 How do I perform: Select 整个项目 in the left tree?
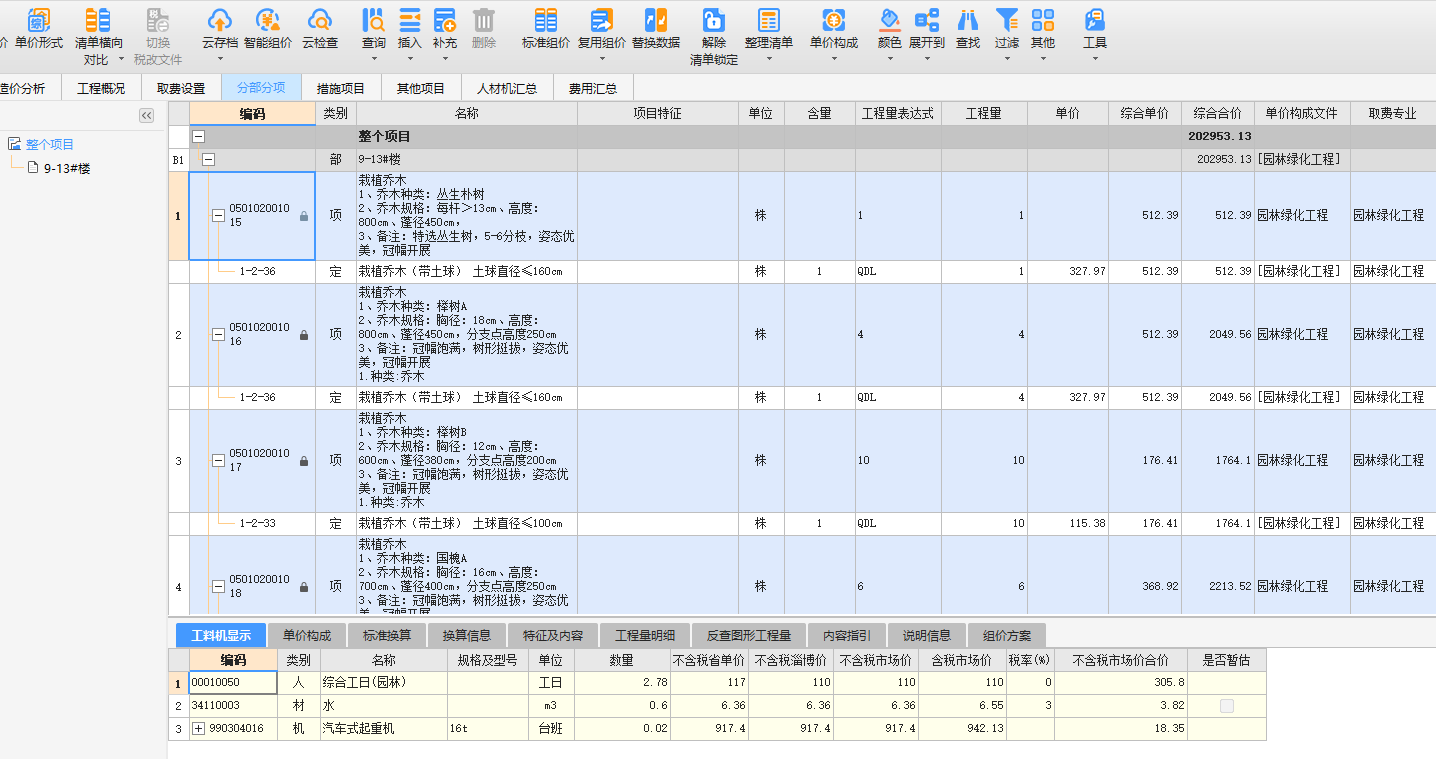tap(50, 144)
